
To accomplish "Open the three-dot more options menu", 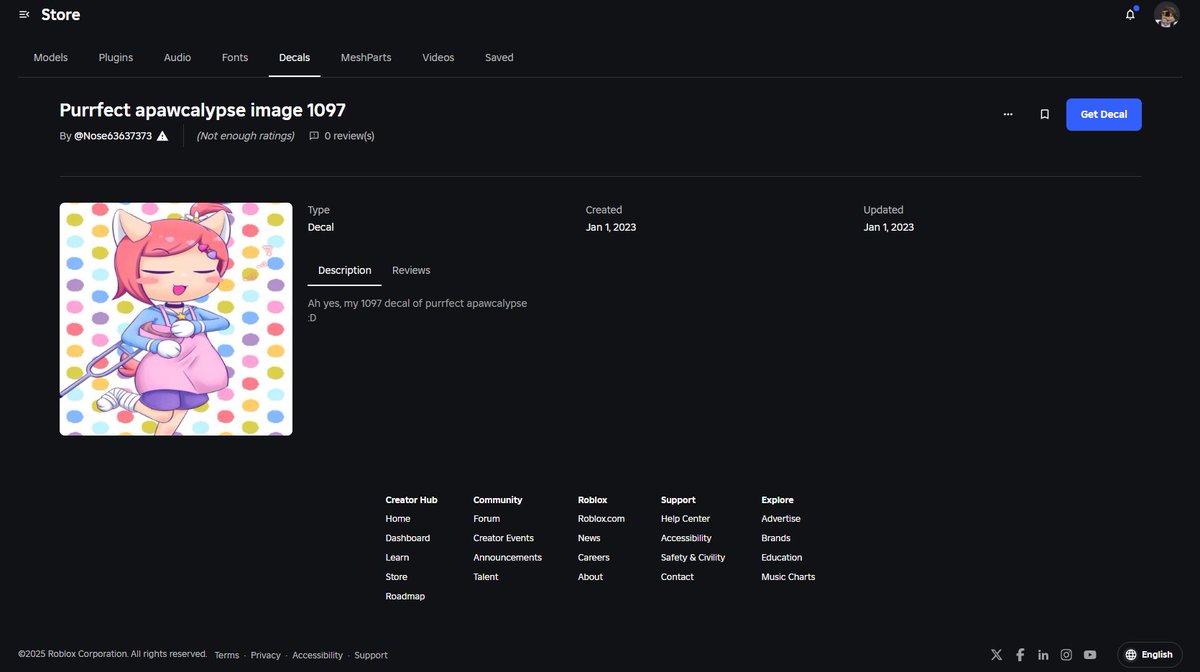I will pos(1007,114).
